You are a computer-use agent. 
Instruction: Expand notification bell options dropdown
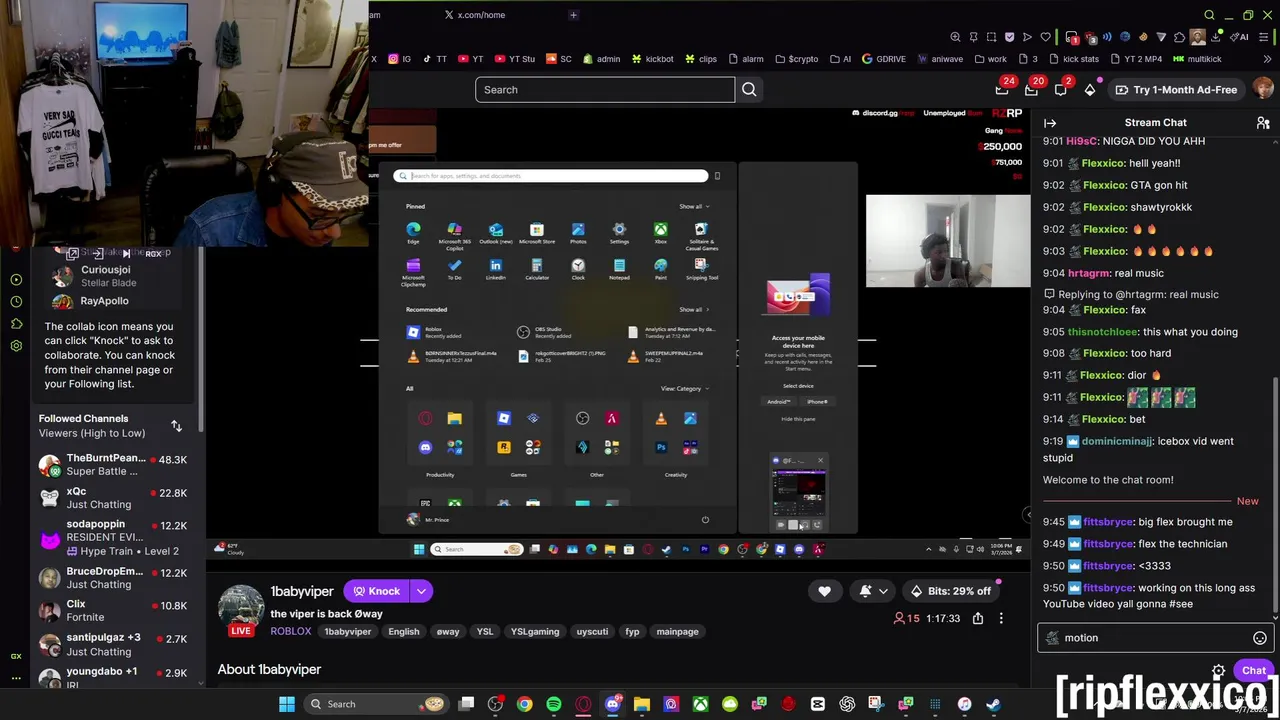[x=883, y=591]
